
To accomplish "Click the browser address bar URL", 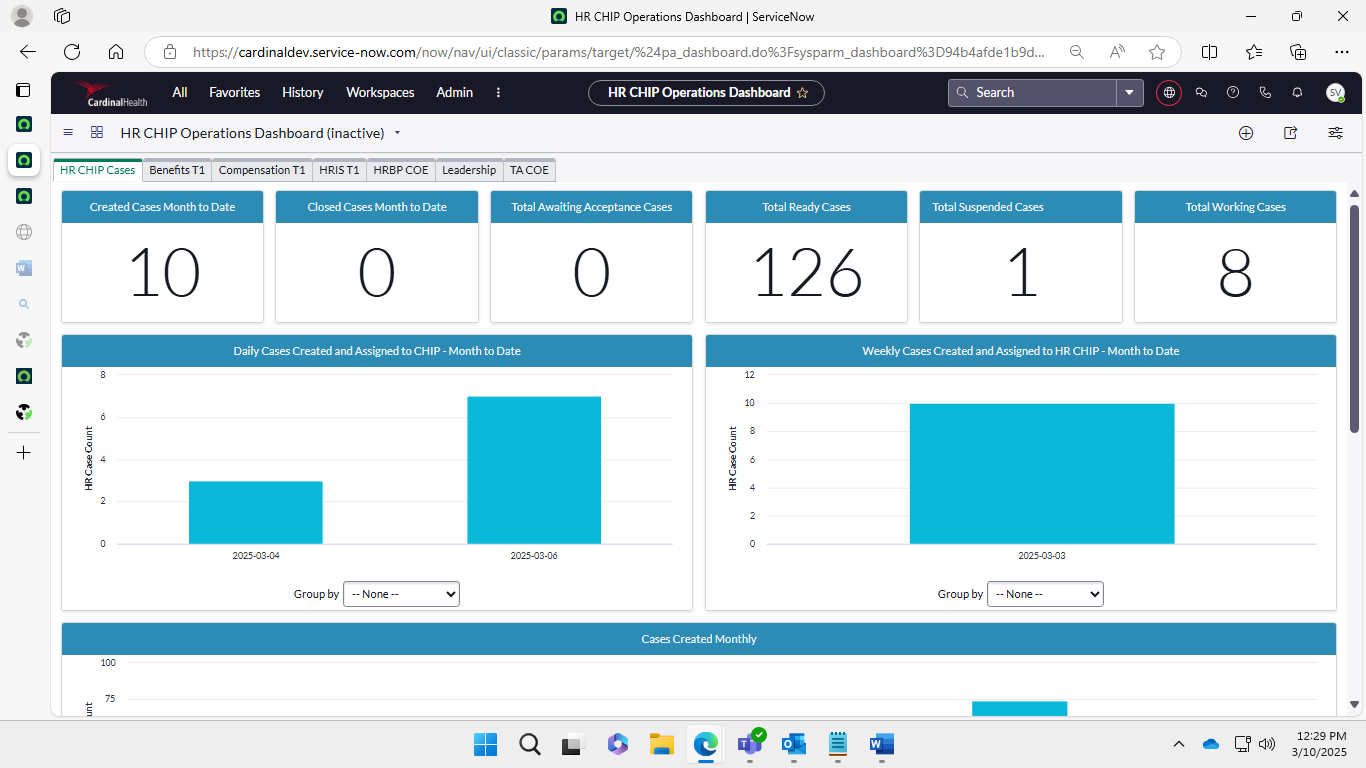I will pyautogui.click(x=619, y=52).
